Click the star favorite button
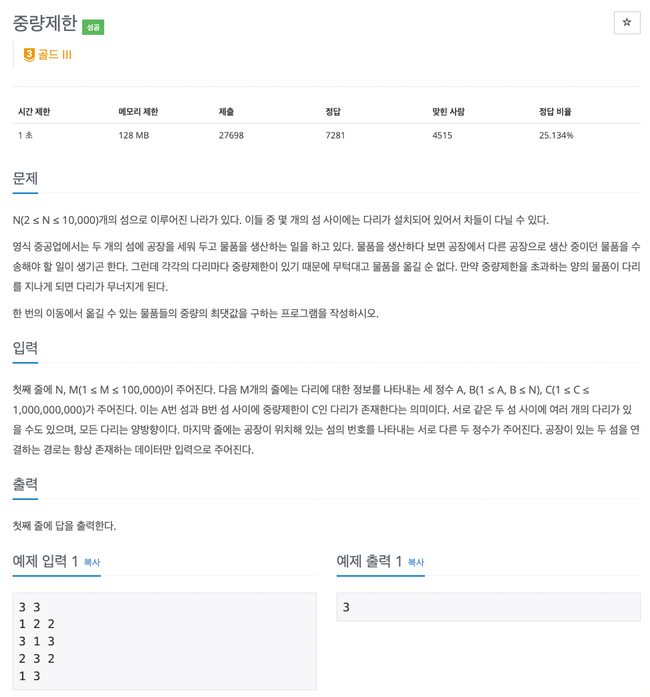 [627, 22]
